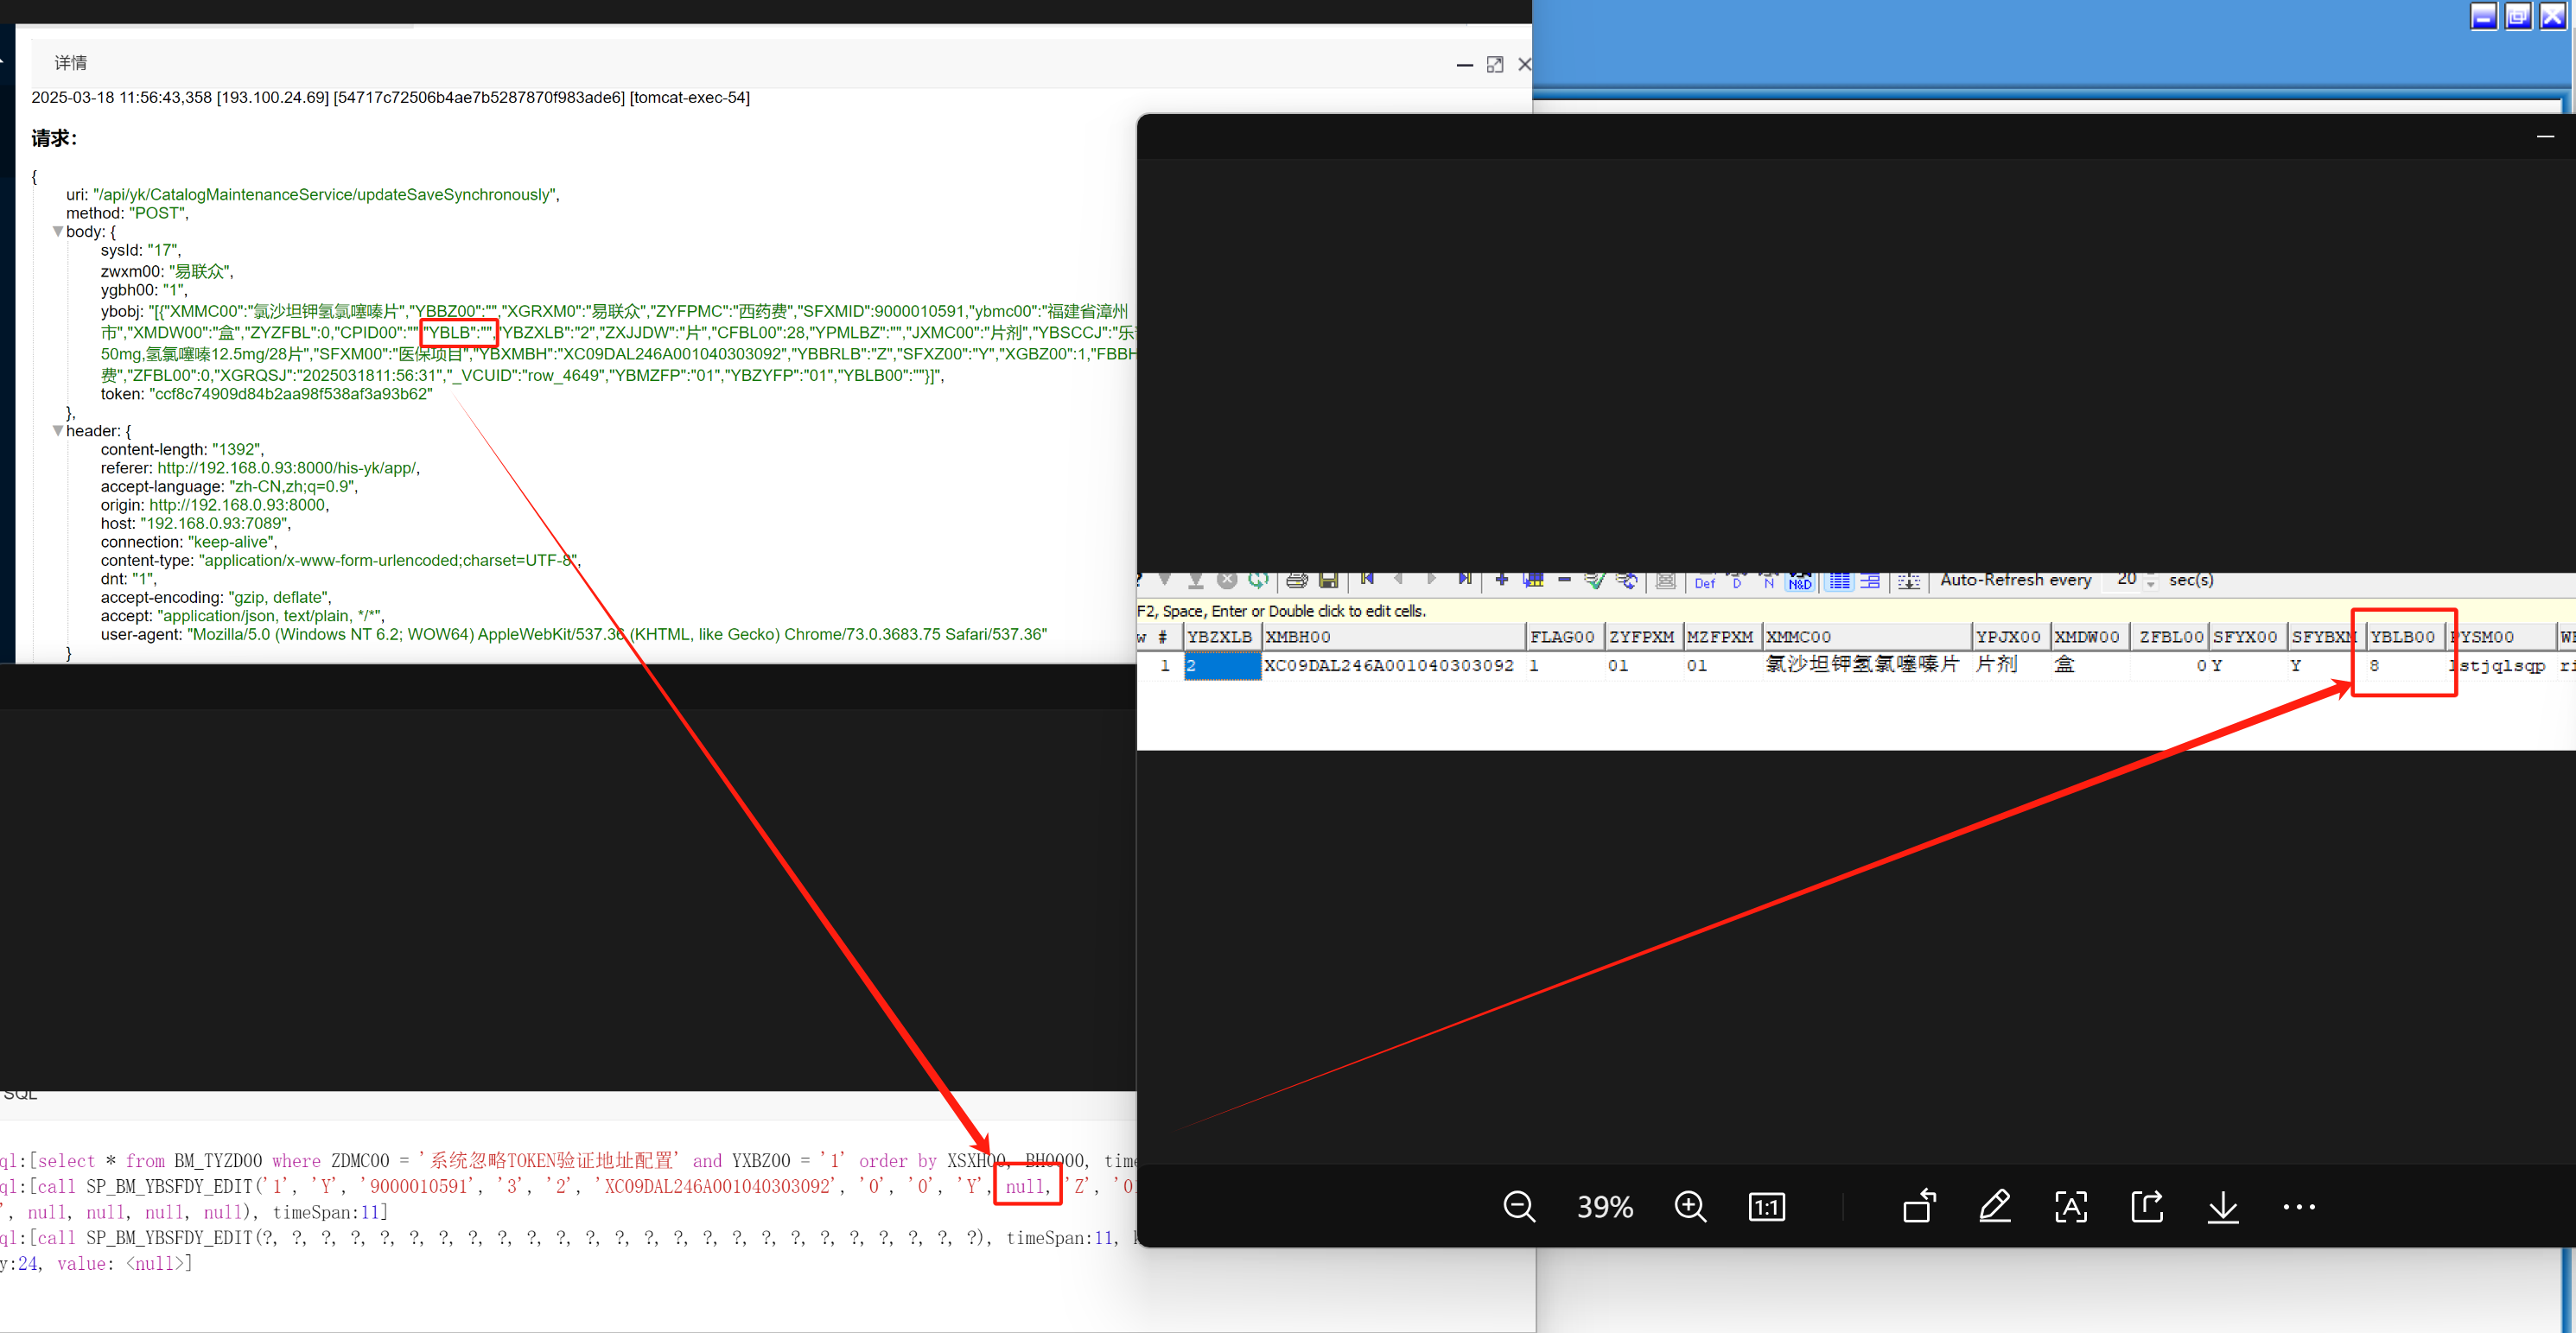The image size is (2576, 1333).
Task: Collapse the body node in request
Action: 58,232
